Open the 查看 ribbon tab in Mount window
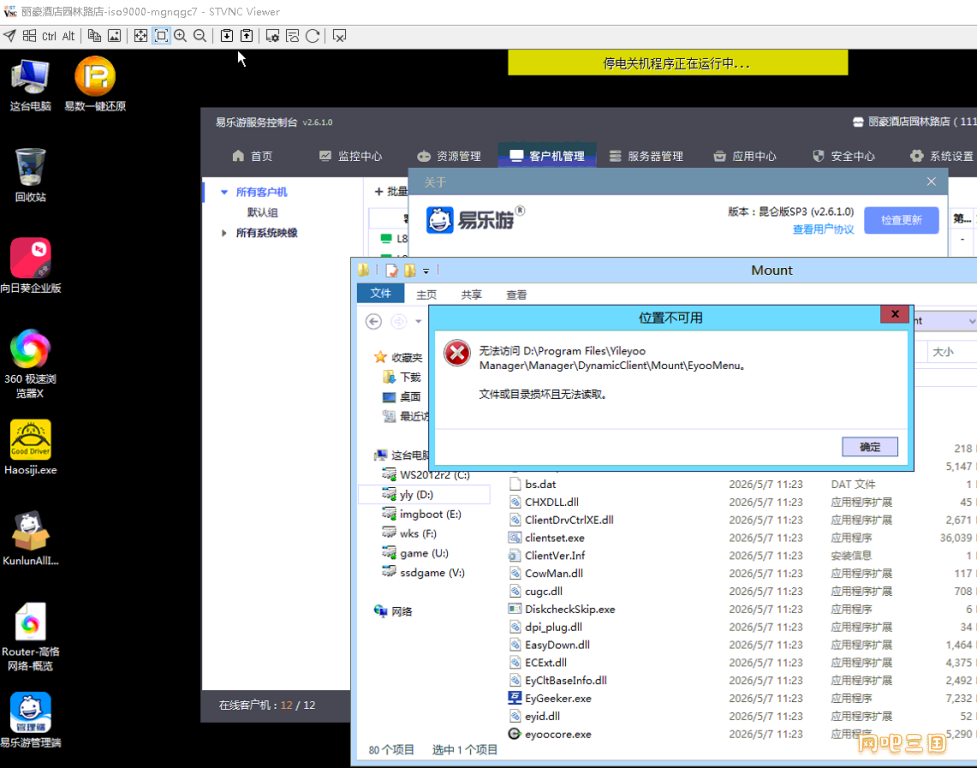 tap(516, 295)
